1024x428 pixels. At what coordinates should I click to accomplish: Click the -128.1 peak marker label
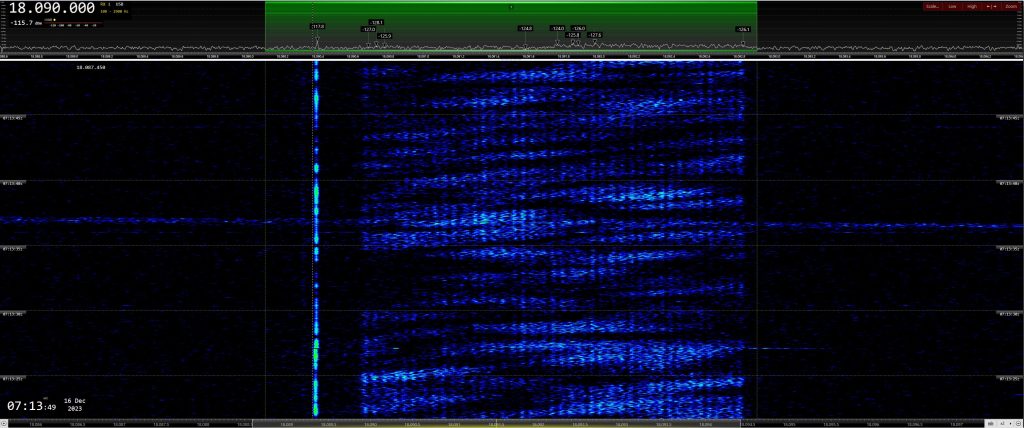click(376, 22)
